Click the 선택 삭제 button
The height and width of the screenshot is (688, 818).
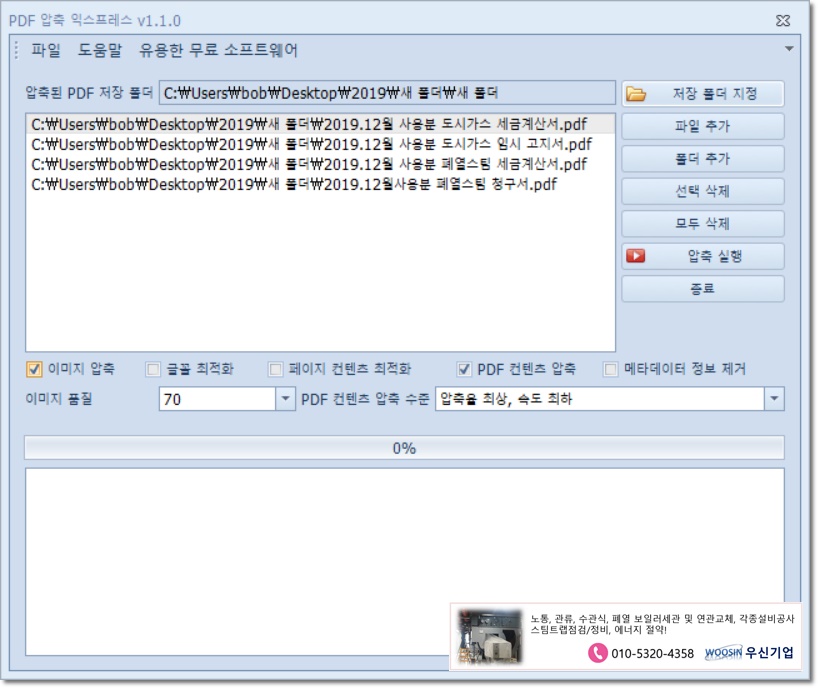(x=703, y=191)
